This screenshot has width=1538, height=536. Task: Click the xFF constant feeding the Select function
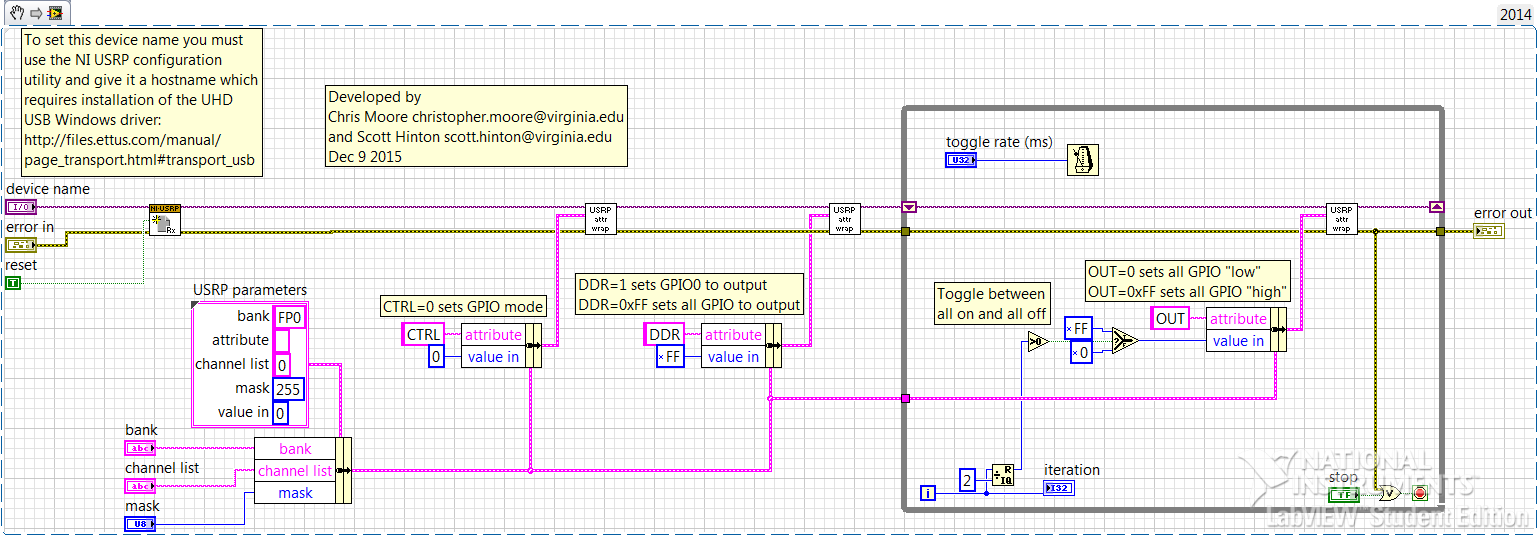pos(1079,328)
